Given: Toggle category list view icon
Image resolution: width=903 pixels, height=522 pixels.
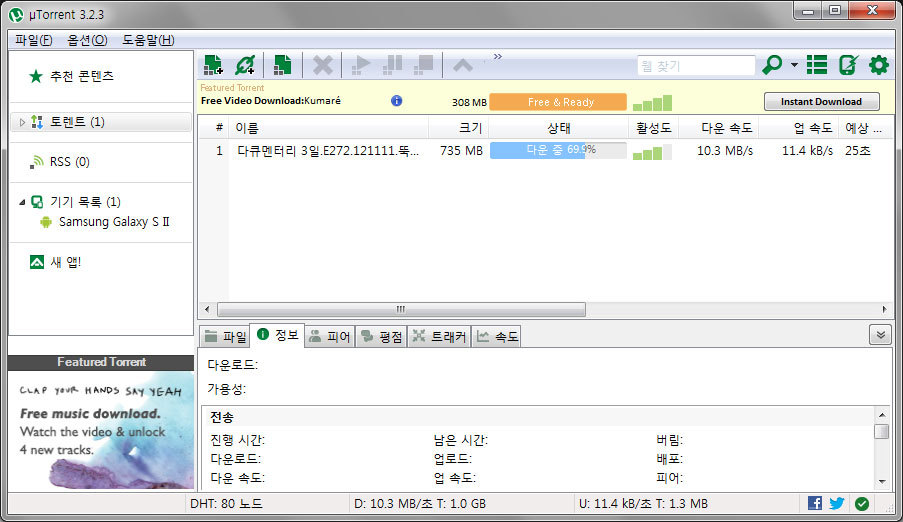Looking at the screenshot, I should point(817,65).
